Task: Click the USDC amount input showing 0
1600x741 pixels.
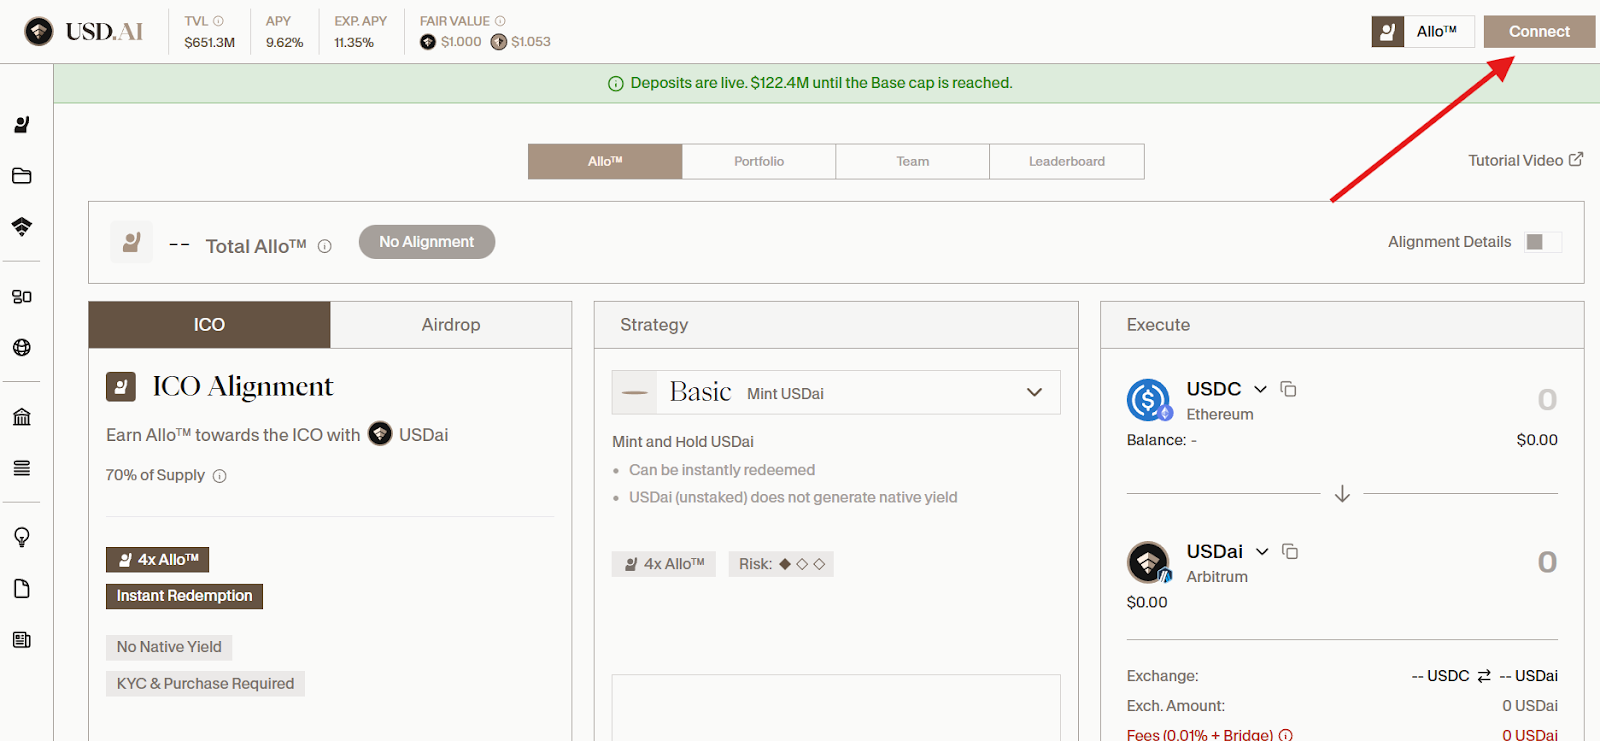Action: click(1547, 400)
